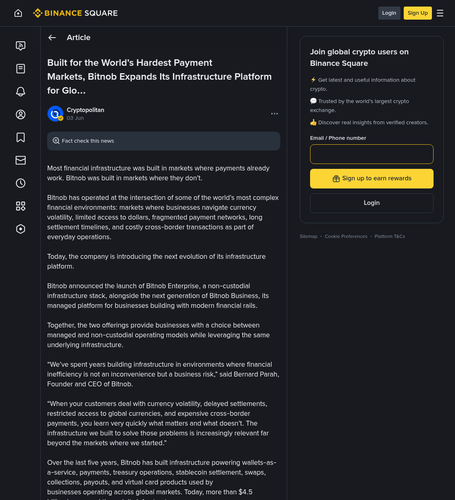The height and width of the screenshot is (500, 455).
Task: Expand the article three-dots options menu
Action: (x=274, y=114)
